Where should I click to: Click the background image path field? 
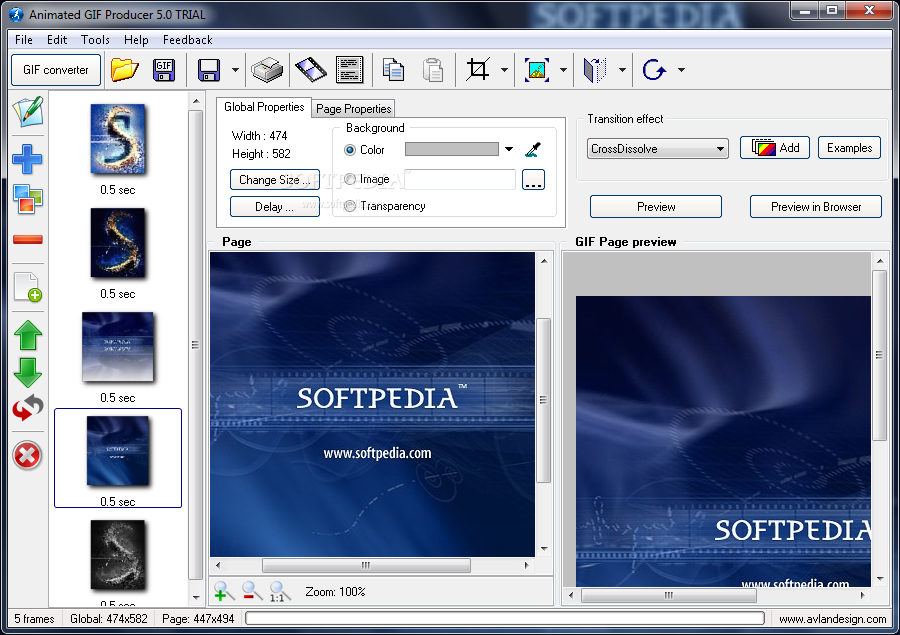(x=460, y=180)
